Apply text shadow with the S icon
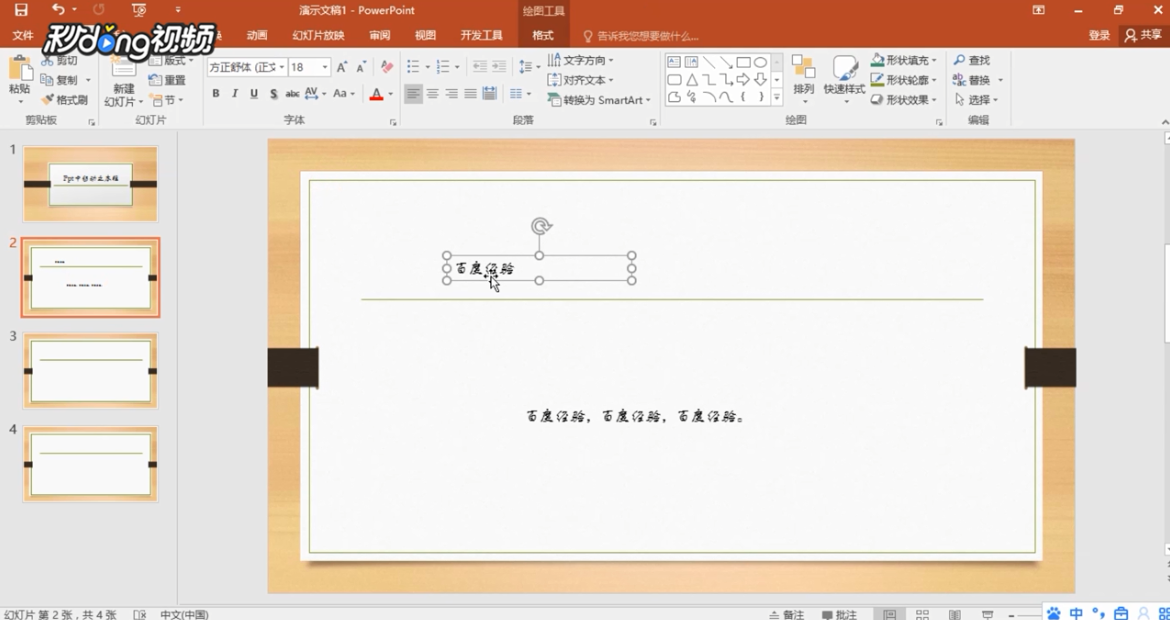This screenshot has height=620, width=1170. pos(273,93)
